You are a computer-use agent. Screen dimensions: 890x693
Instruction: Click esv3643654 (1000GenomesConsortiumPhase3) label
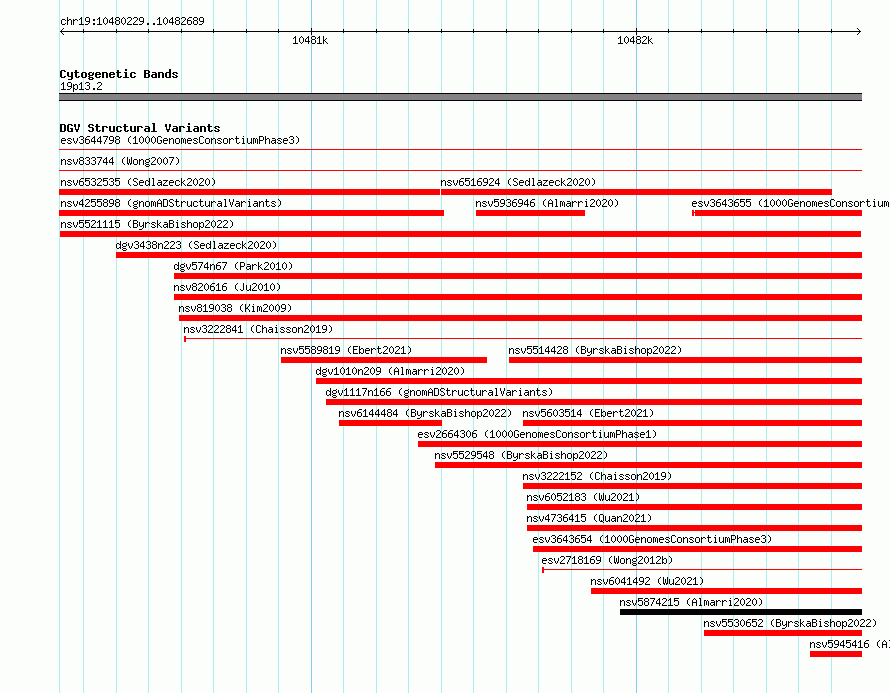click(652, 539)
